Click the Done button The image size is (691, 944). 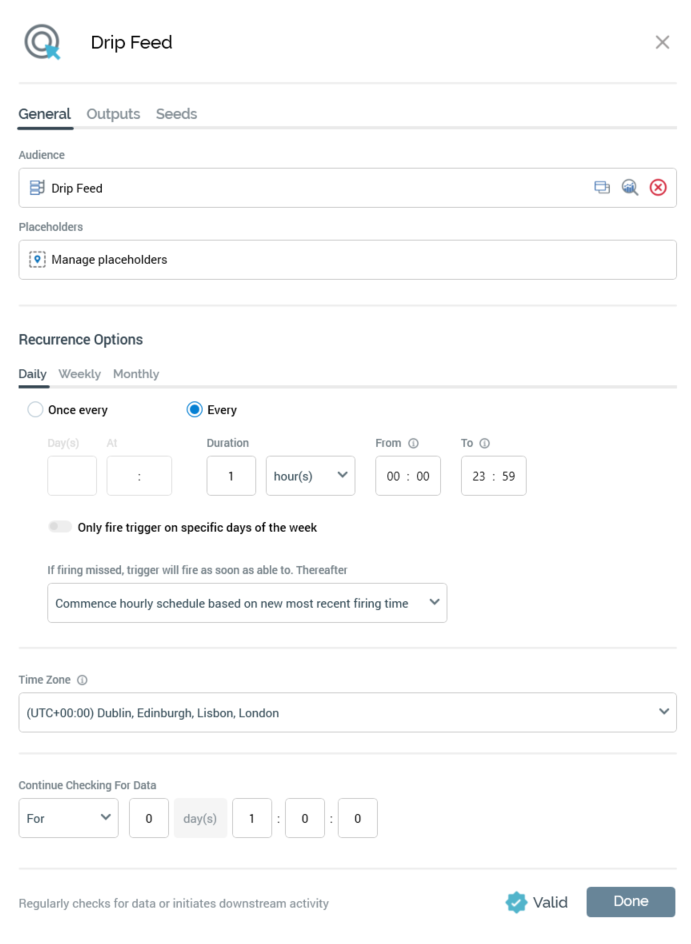630,901
